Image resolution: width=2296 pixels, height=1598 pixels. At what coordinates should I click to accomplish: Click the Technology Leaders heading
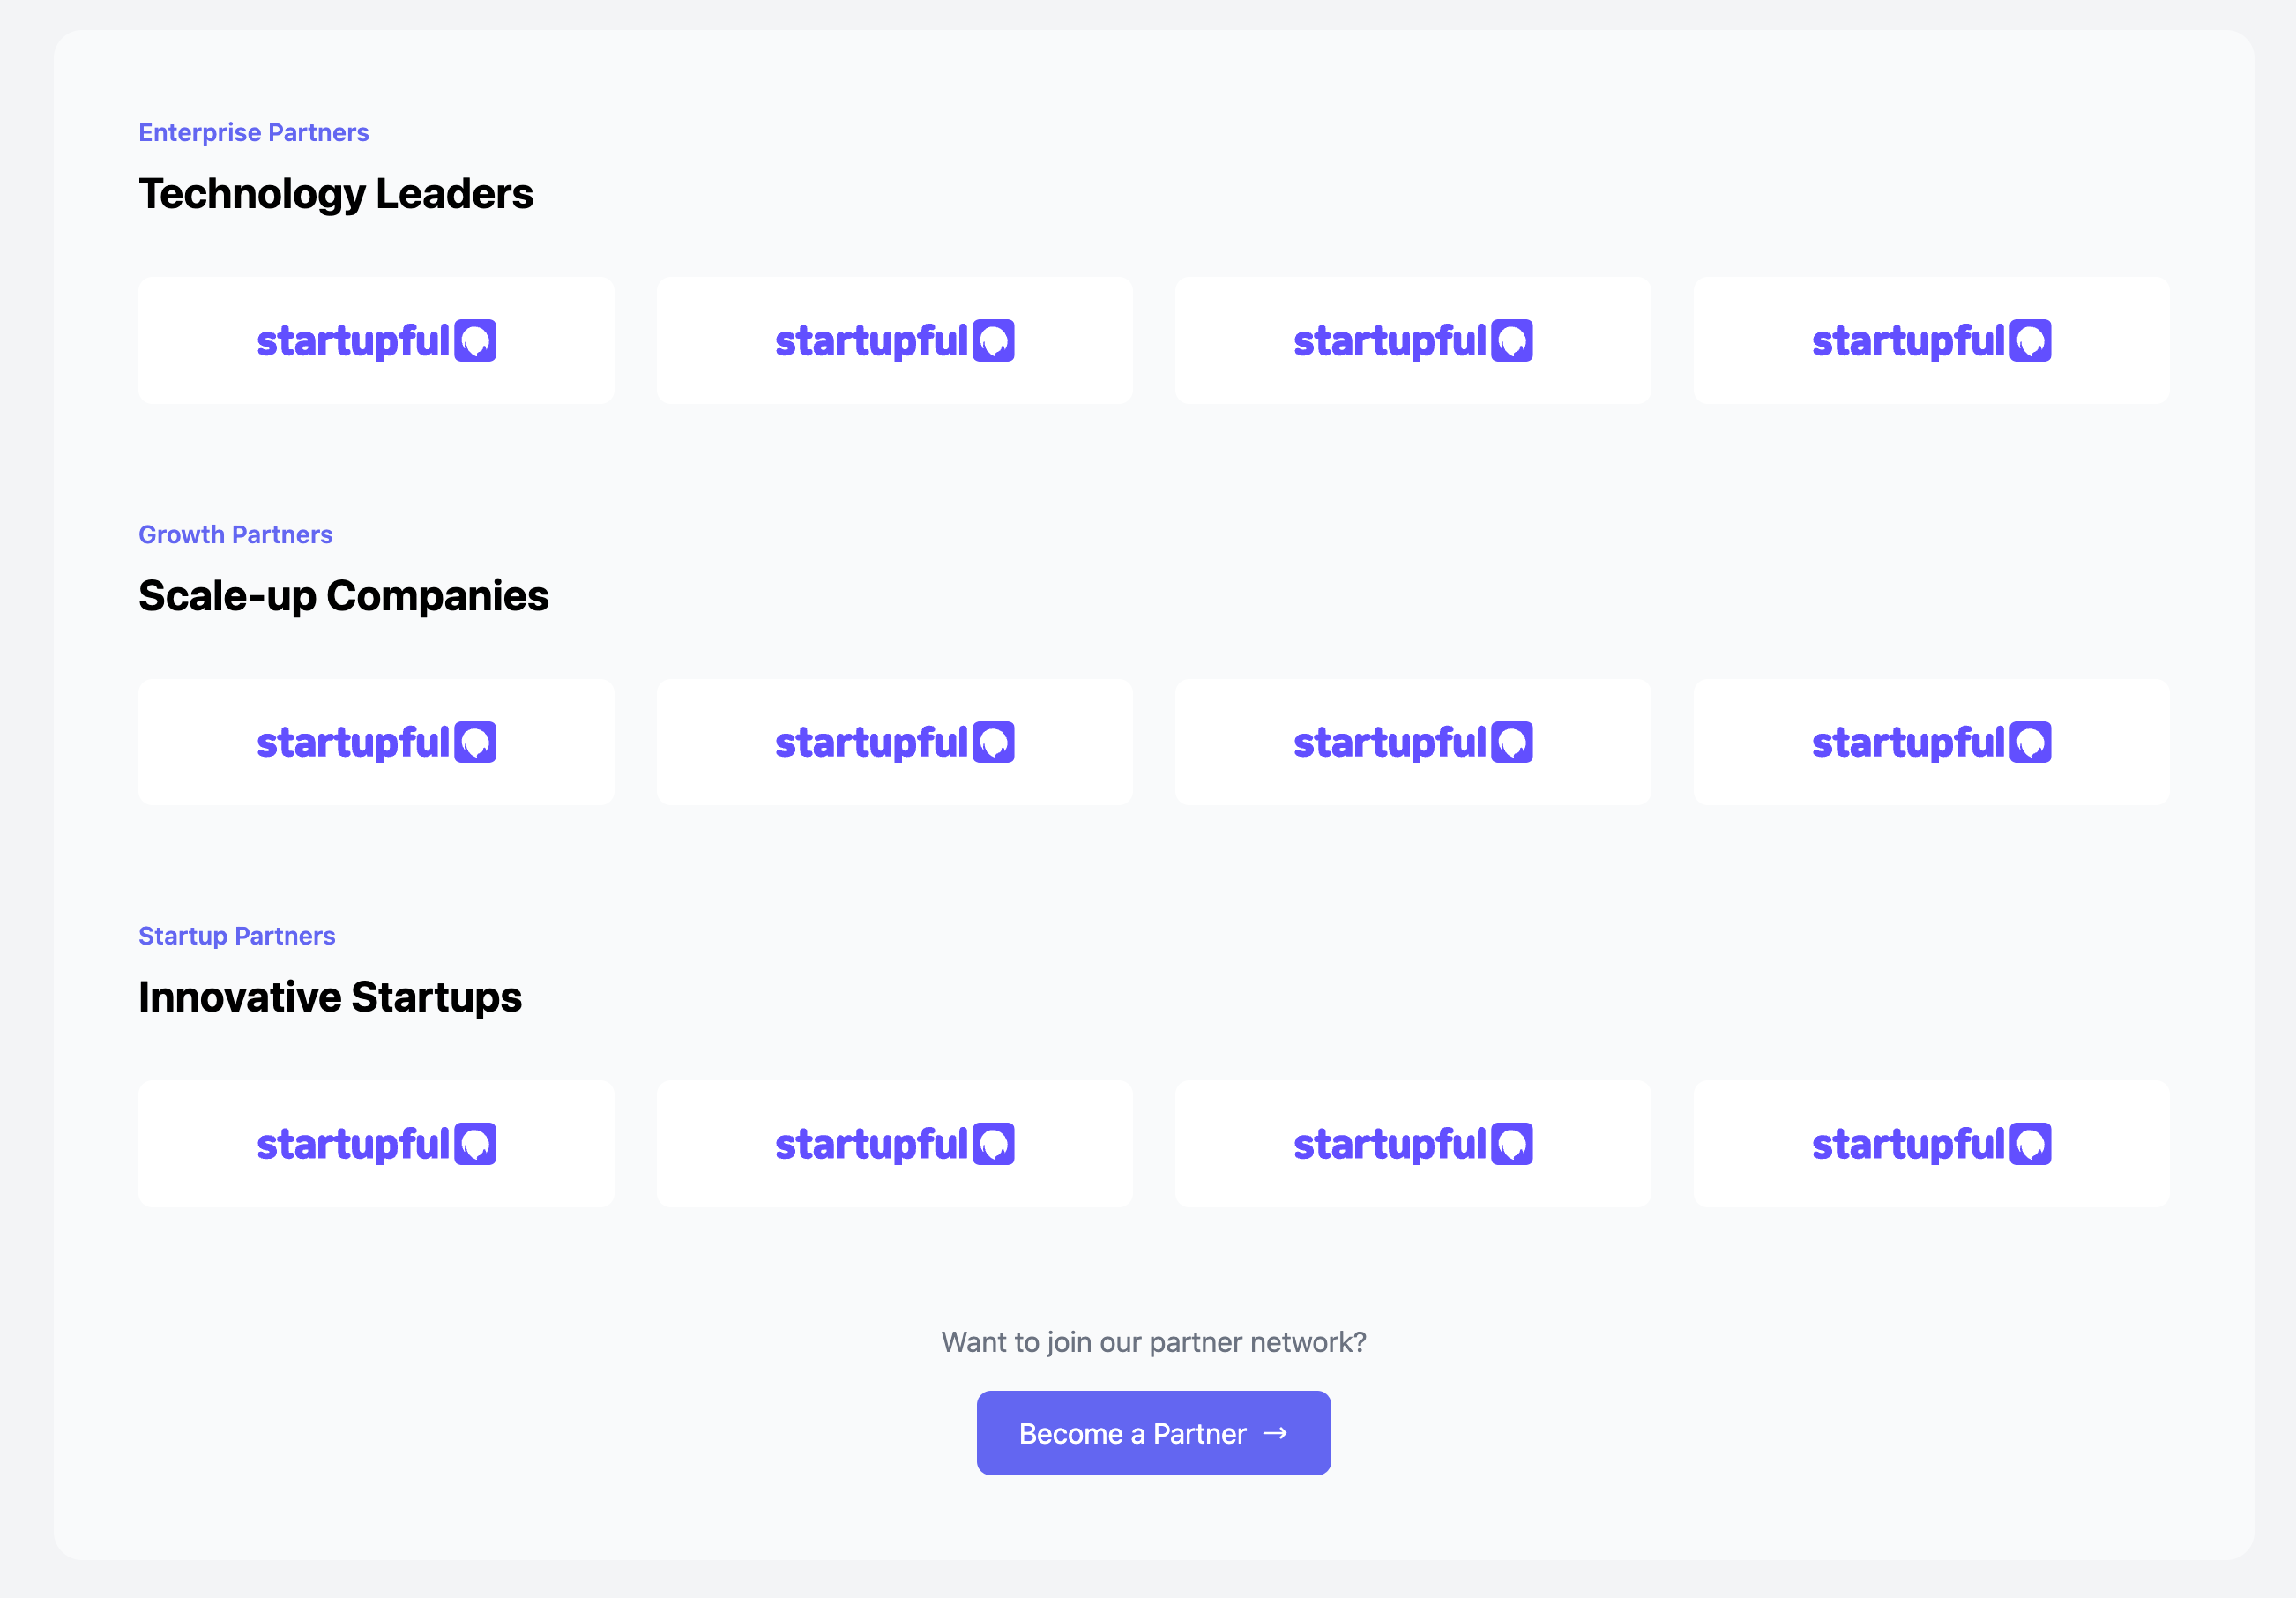[x=336, y=194]
